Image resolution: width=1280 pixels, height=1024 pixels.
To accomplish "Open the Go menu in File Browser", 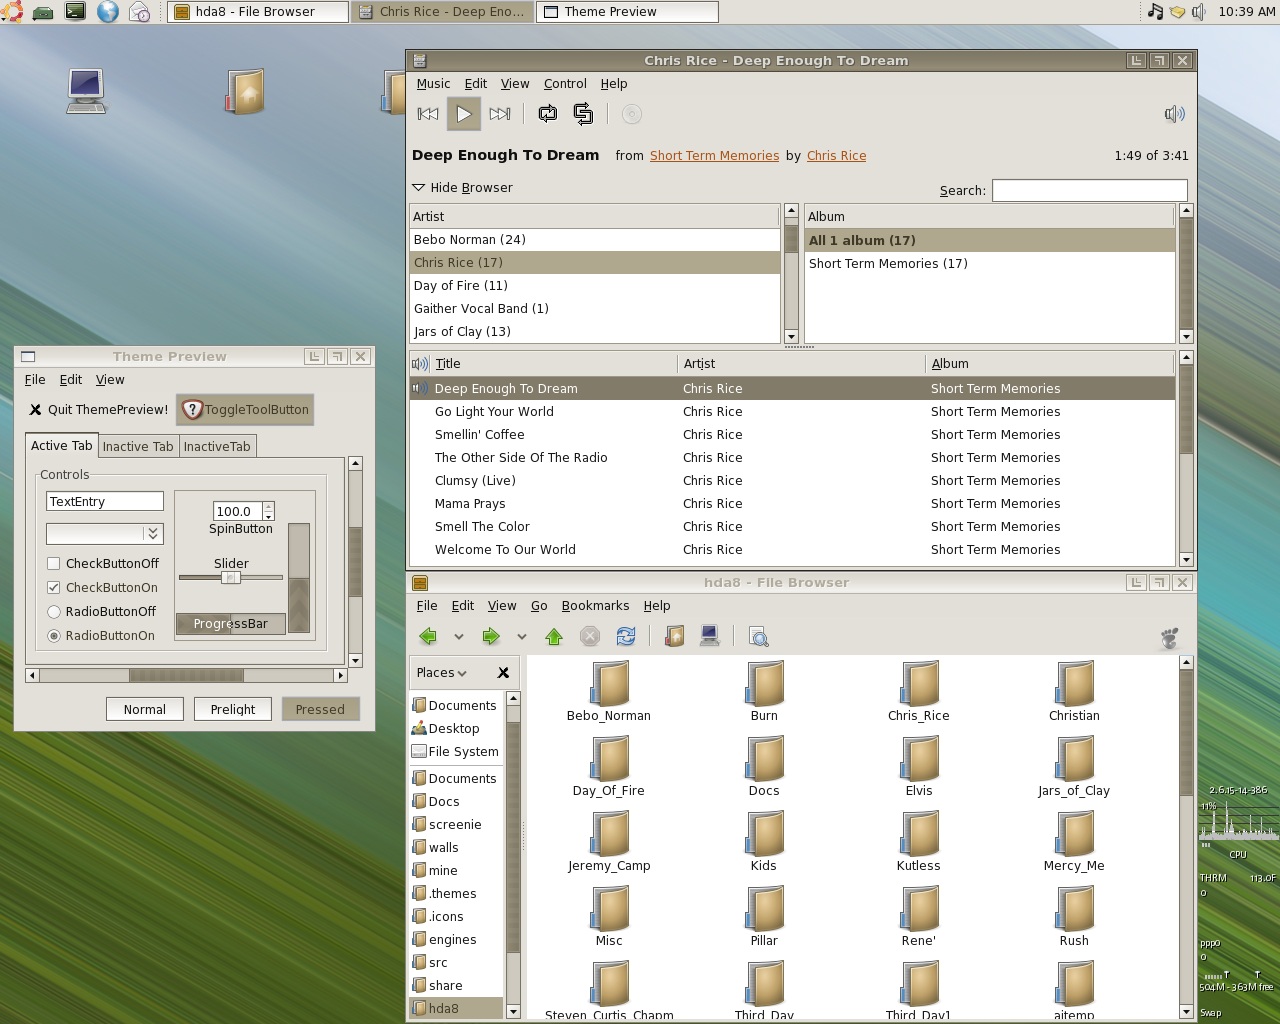I will click(539, 606).
